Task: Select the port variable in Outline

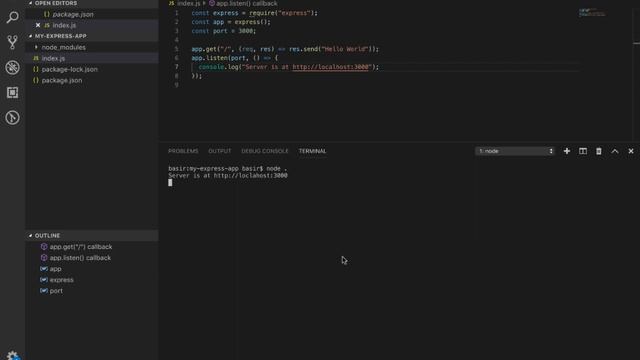Action: (56, 291)
